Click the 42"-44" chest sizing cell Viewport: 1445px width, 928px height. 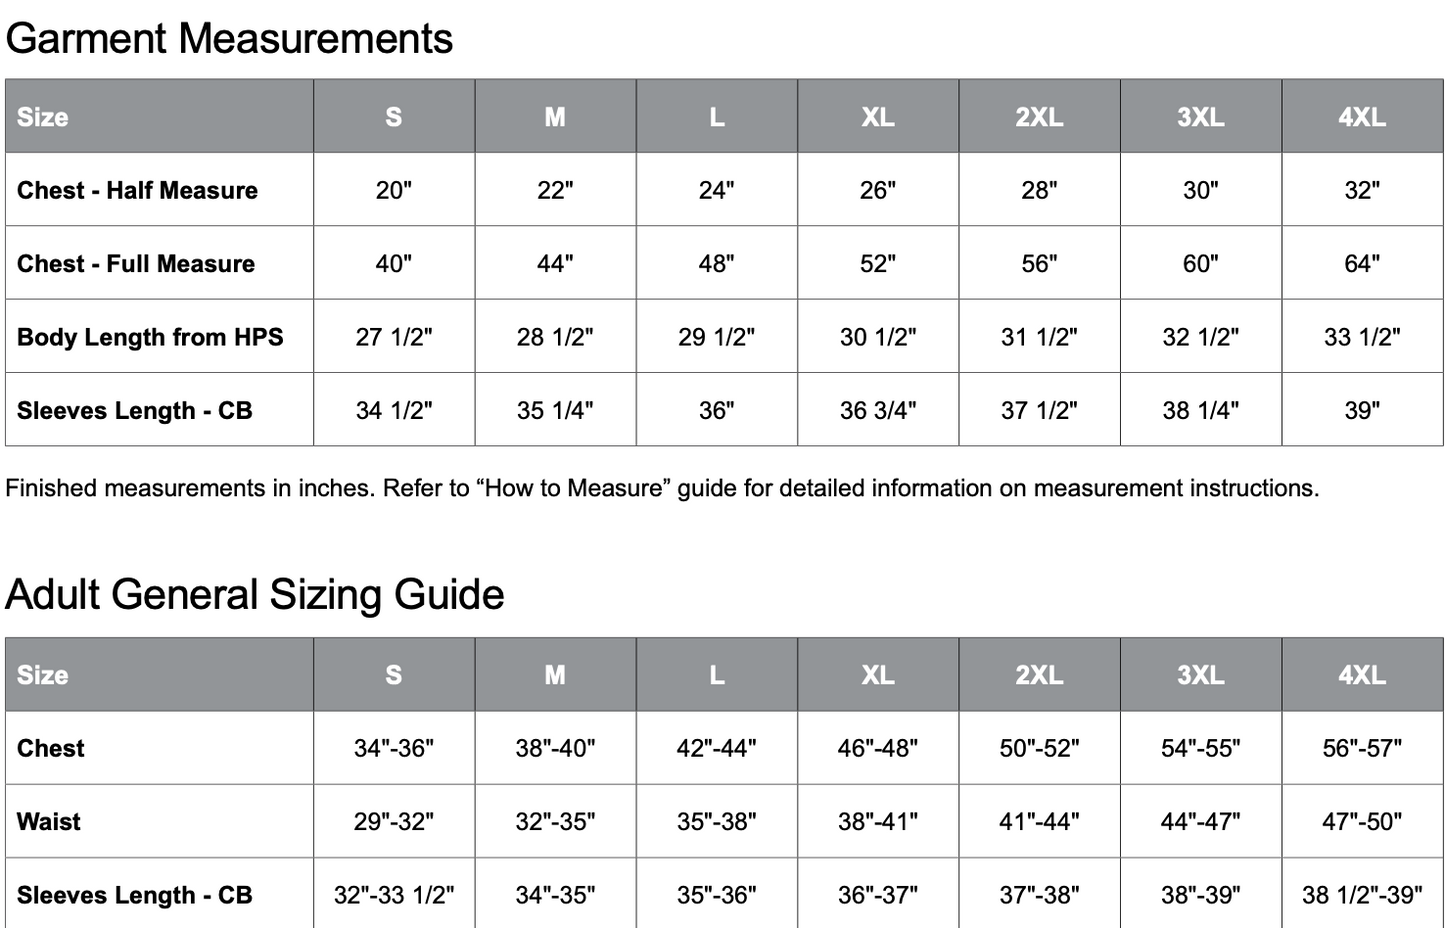(716, 748)
